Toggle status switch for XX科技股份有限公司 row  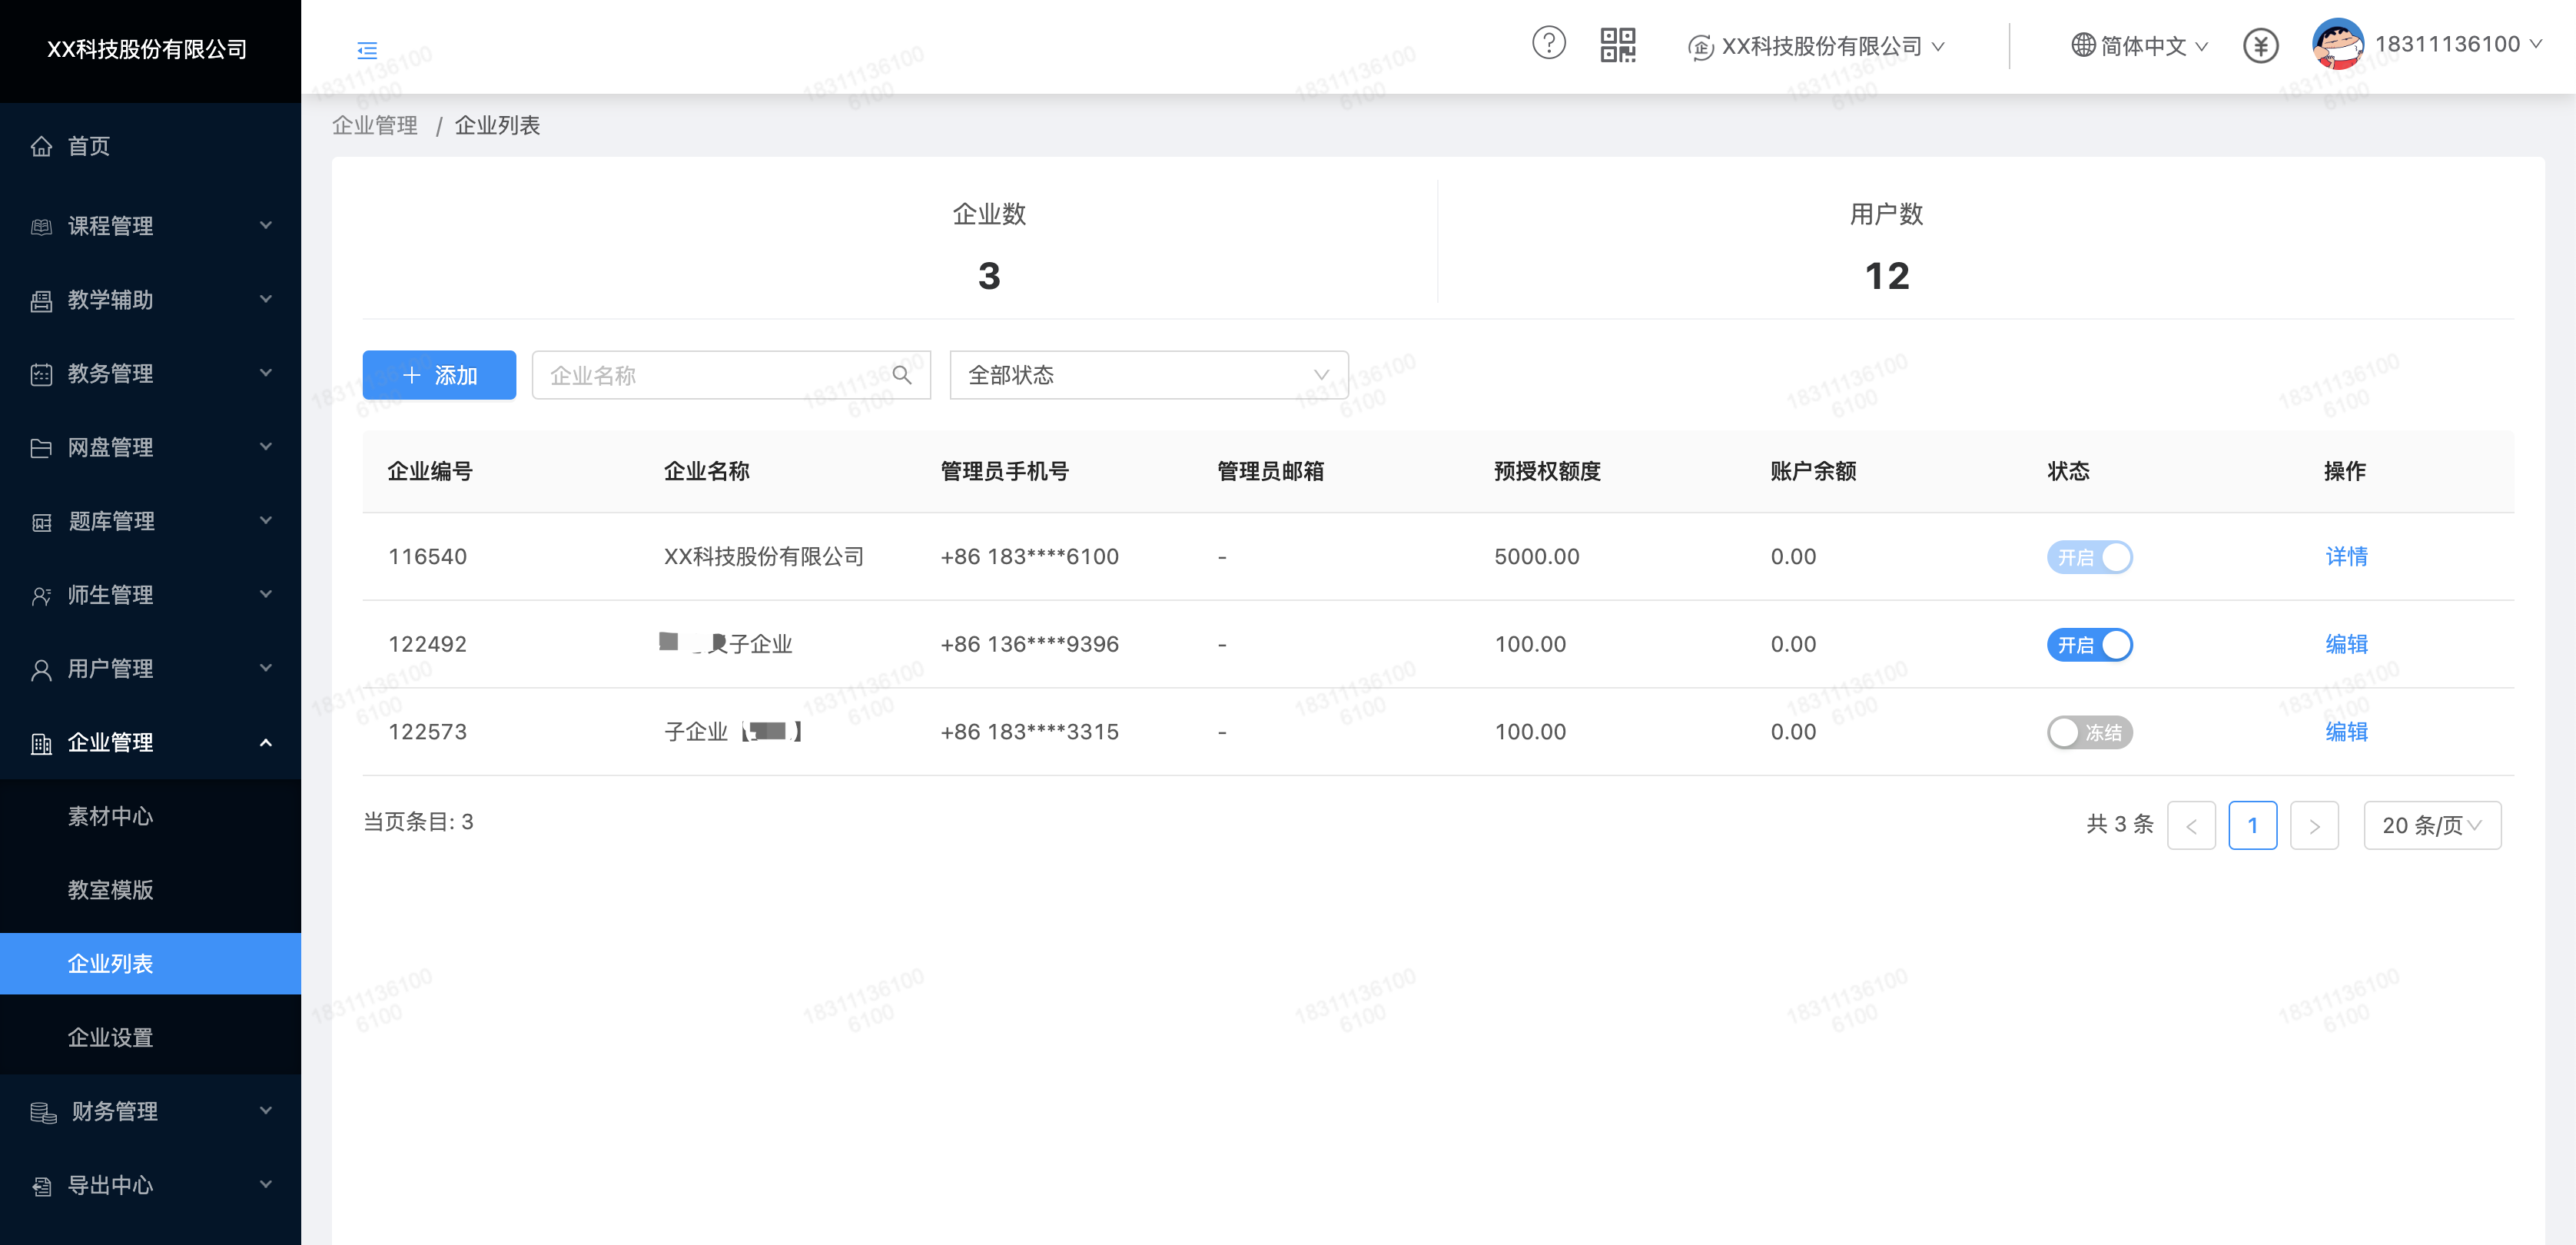[2089, 558]
